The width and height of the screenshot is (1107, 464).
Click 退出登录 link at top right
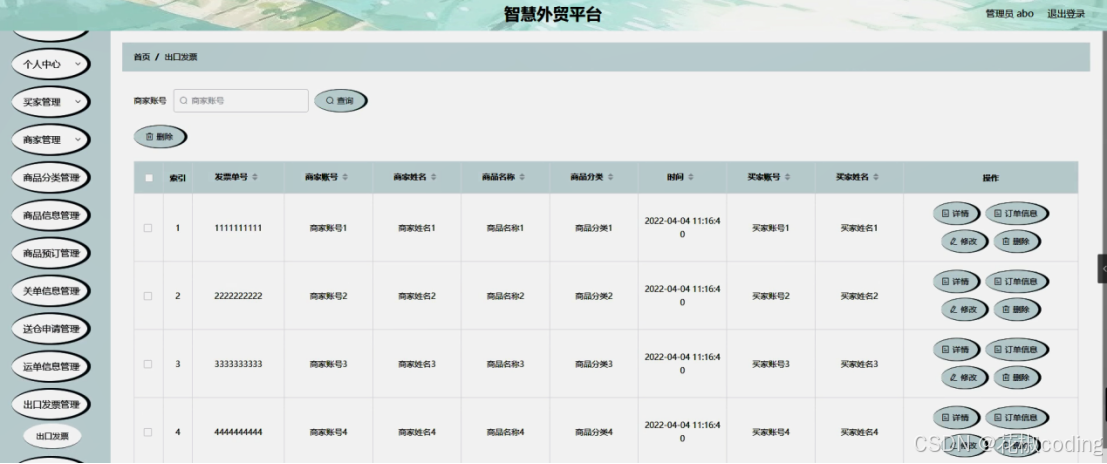pos(1066,13)
